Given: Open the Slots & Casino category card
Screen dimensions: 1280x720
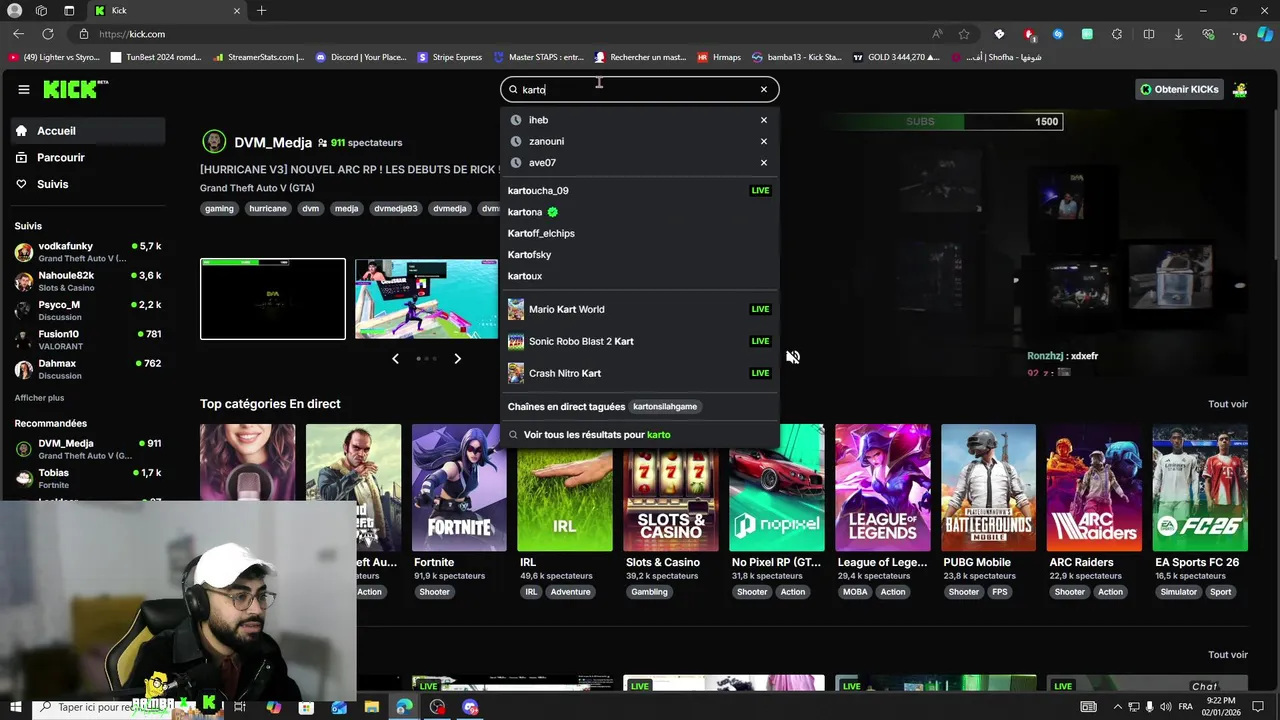Looking at the screenshot, I should [x=671, y=488].
